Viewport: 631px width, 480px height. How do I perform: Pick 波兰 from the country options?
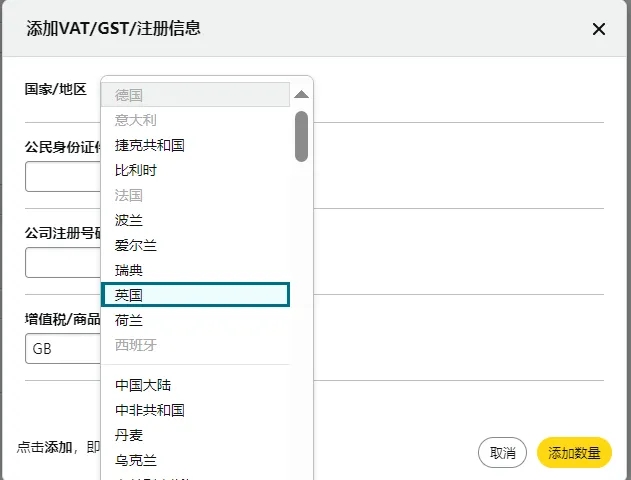coord(129,220)
